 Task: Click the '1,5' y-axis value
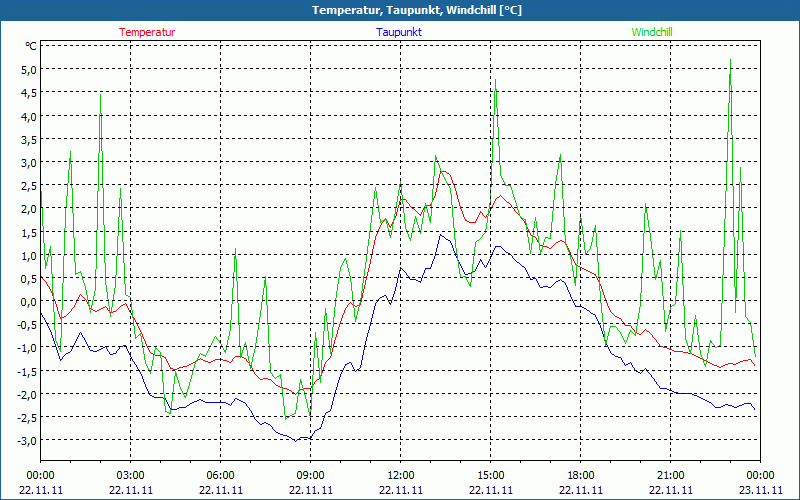[x=29, y=232]
